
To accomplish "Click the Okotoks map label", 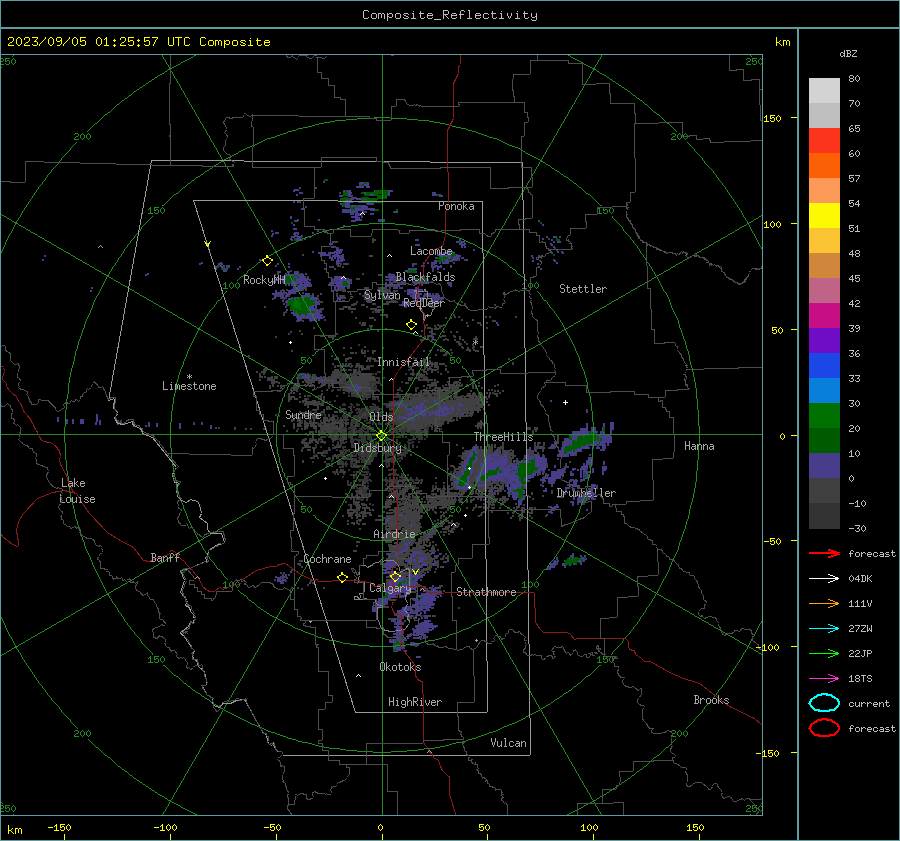I will click(400, 667).
